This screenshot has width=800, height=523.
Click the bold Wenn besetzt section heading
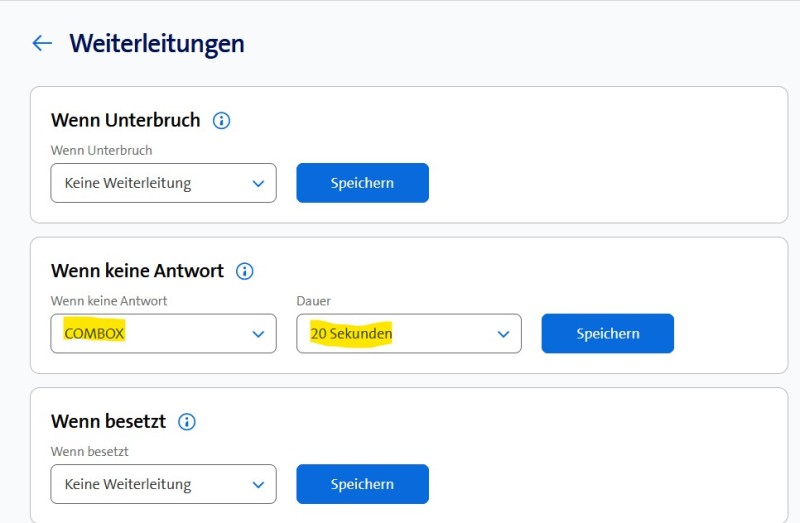(x=109, y=422)
